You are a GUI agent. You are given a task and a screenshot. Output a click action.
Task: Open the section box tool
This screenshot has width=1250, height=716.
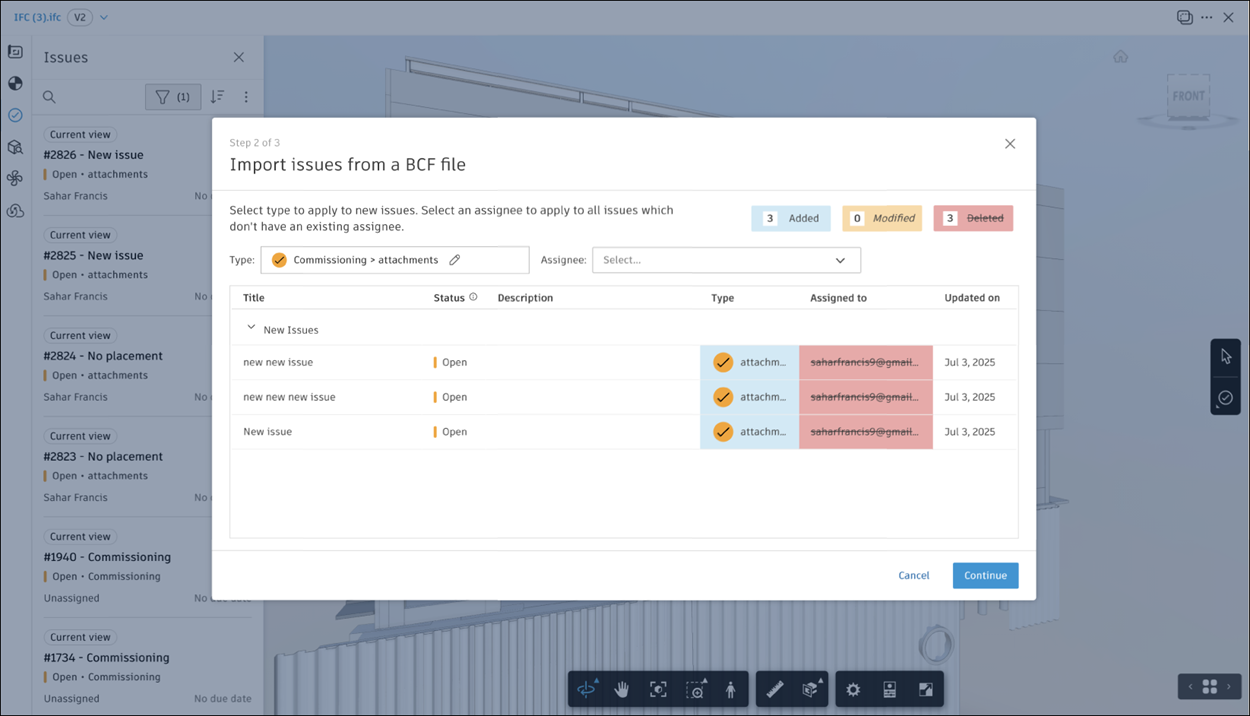pos(811,689)
